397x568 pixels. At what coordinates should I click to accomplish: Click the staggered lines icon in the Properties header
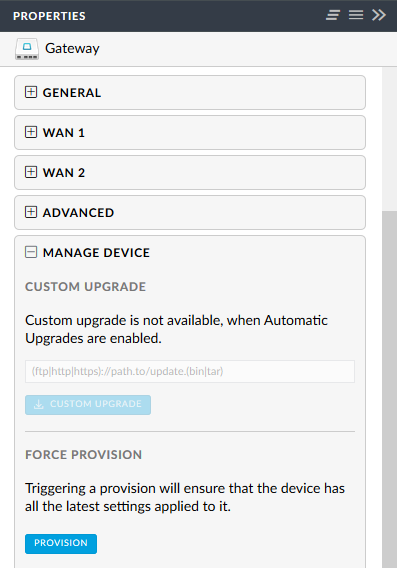point(333,15)
